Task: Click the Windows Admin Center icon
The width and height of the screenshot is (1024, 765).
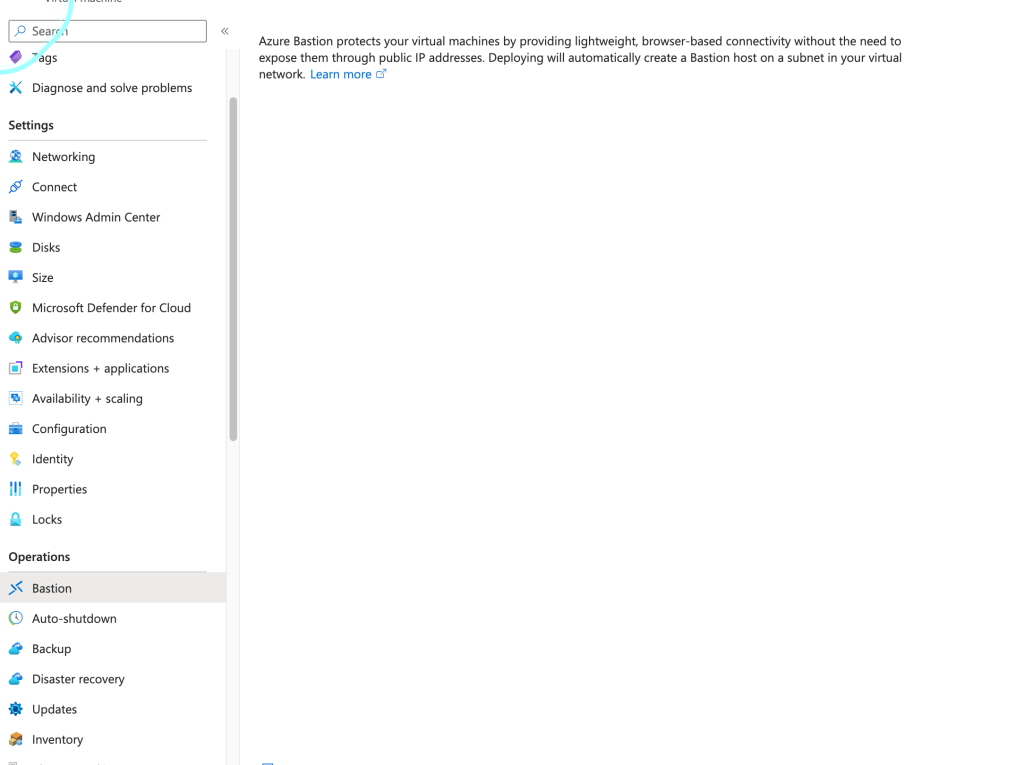Action: [16, 217]
